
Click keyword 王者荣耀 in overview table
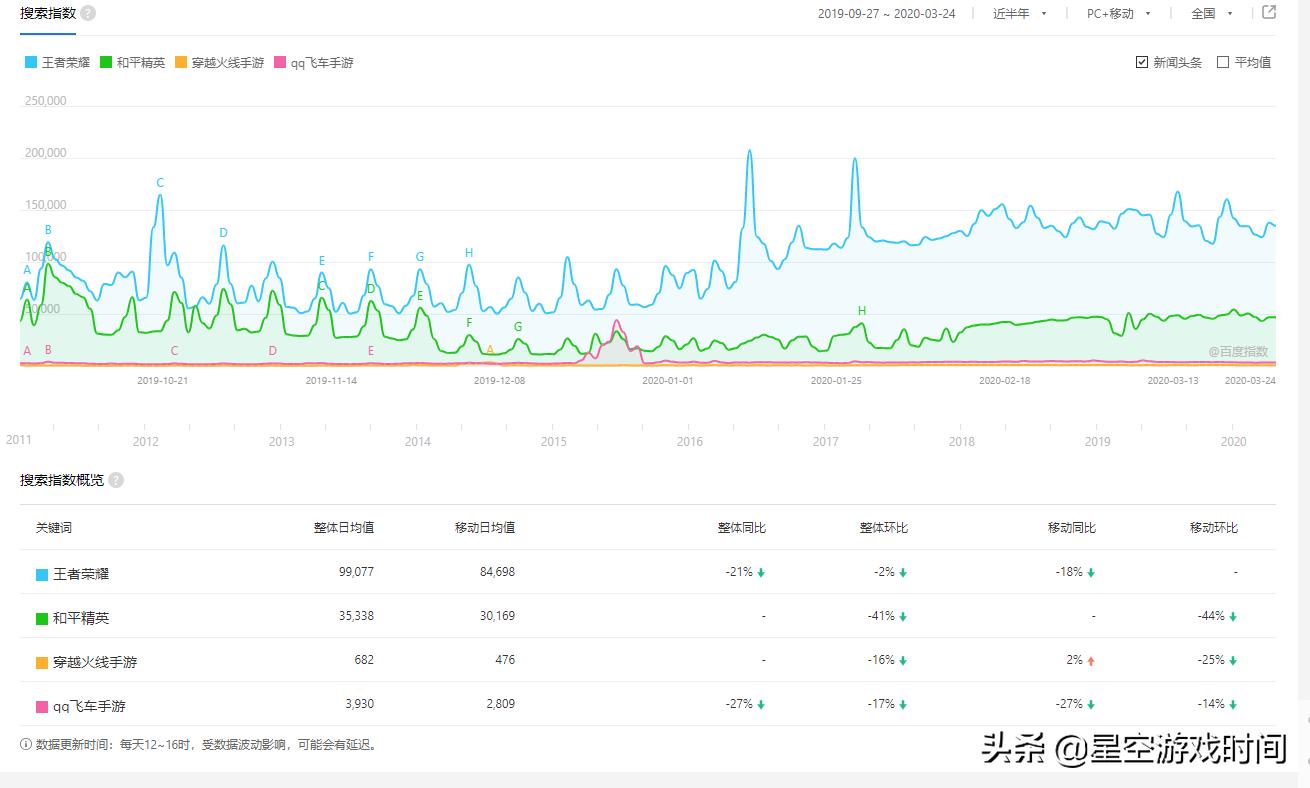point(81,575)
